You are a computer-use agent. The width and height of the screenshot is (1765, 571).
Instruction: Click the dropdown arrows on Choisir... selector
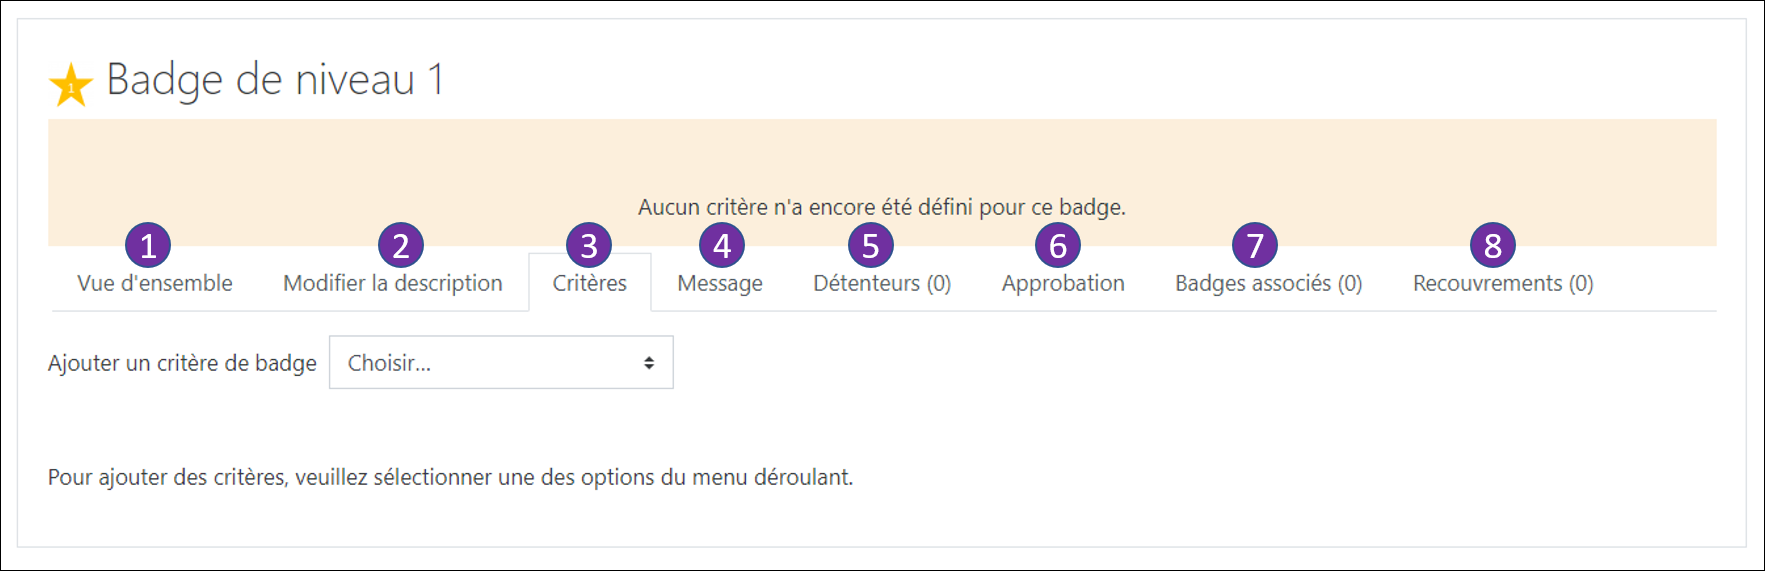(649, 363)
